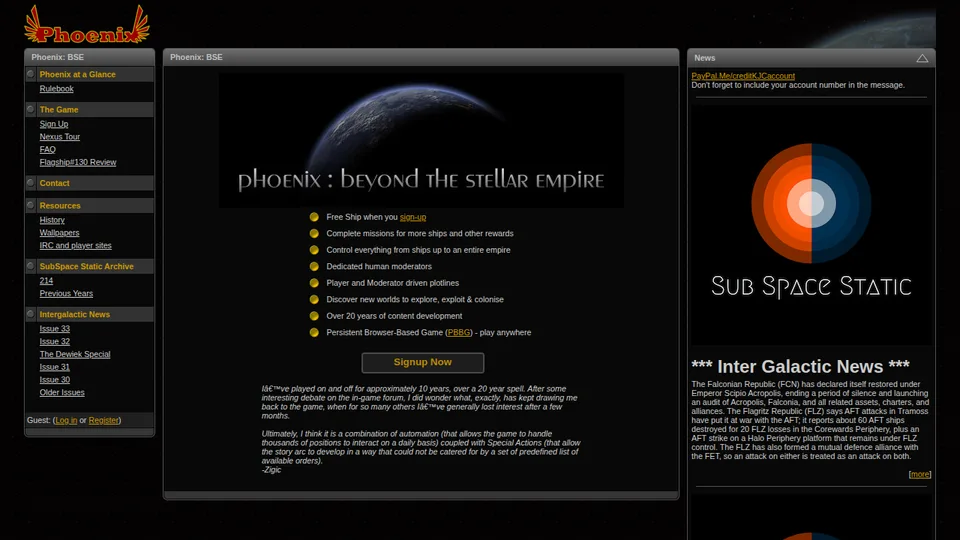The width and height of the screenshot is (960, 540).
Task: Open the Wallpapers link
Action: click(59, 233)
